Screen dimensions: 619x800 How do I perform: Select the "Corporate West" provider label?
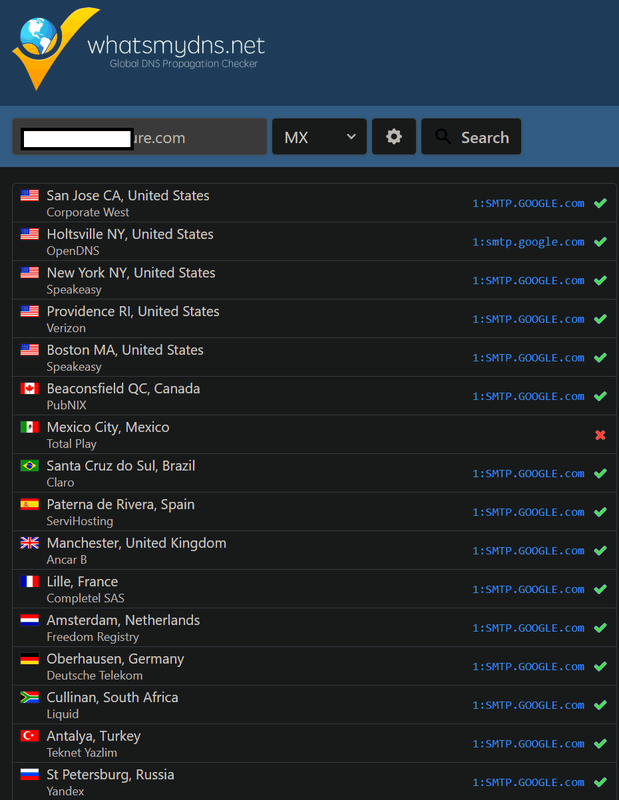(88, 212)
